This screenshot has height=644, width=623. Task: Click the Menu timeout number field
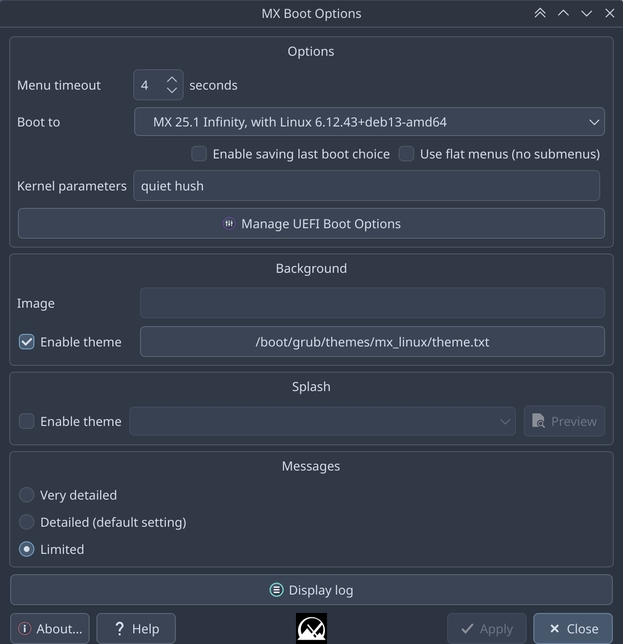tap(158, 85)
